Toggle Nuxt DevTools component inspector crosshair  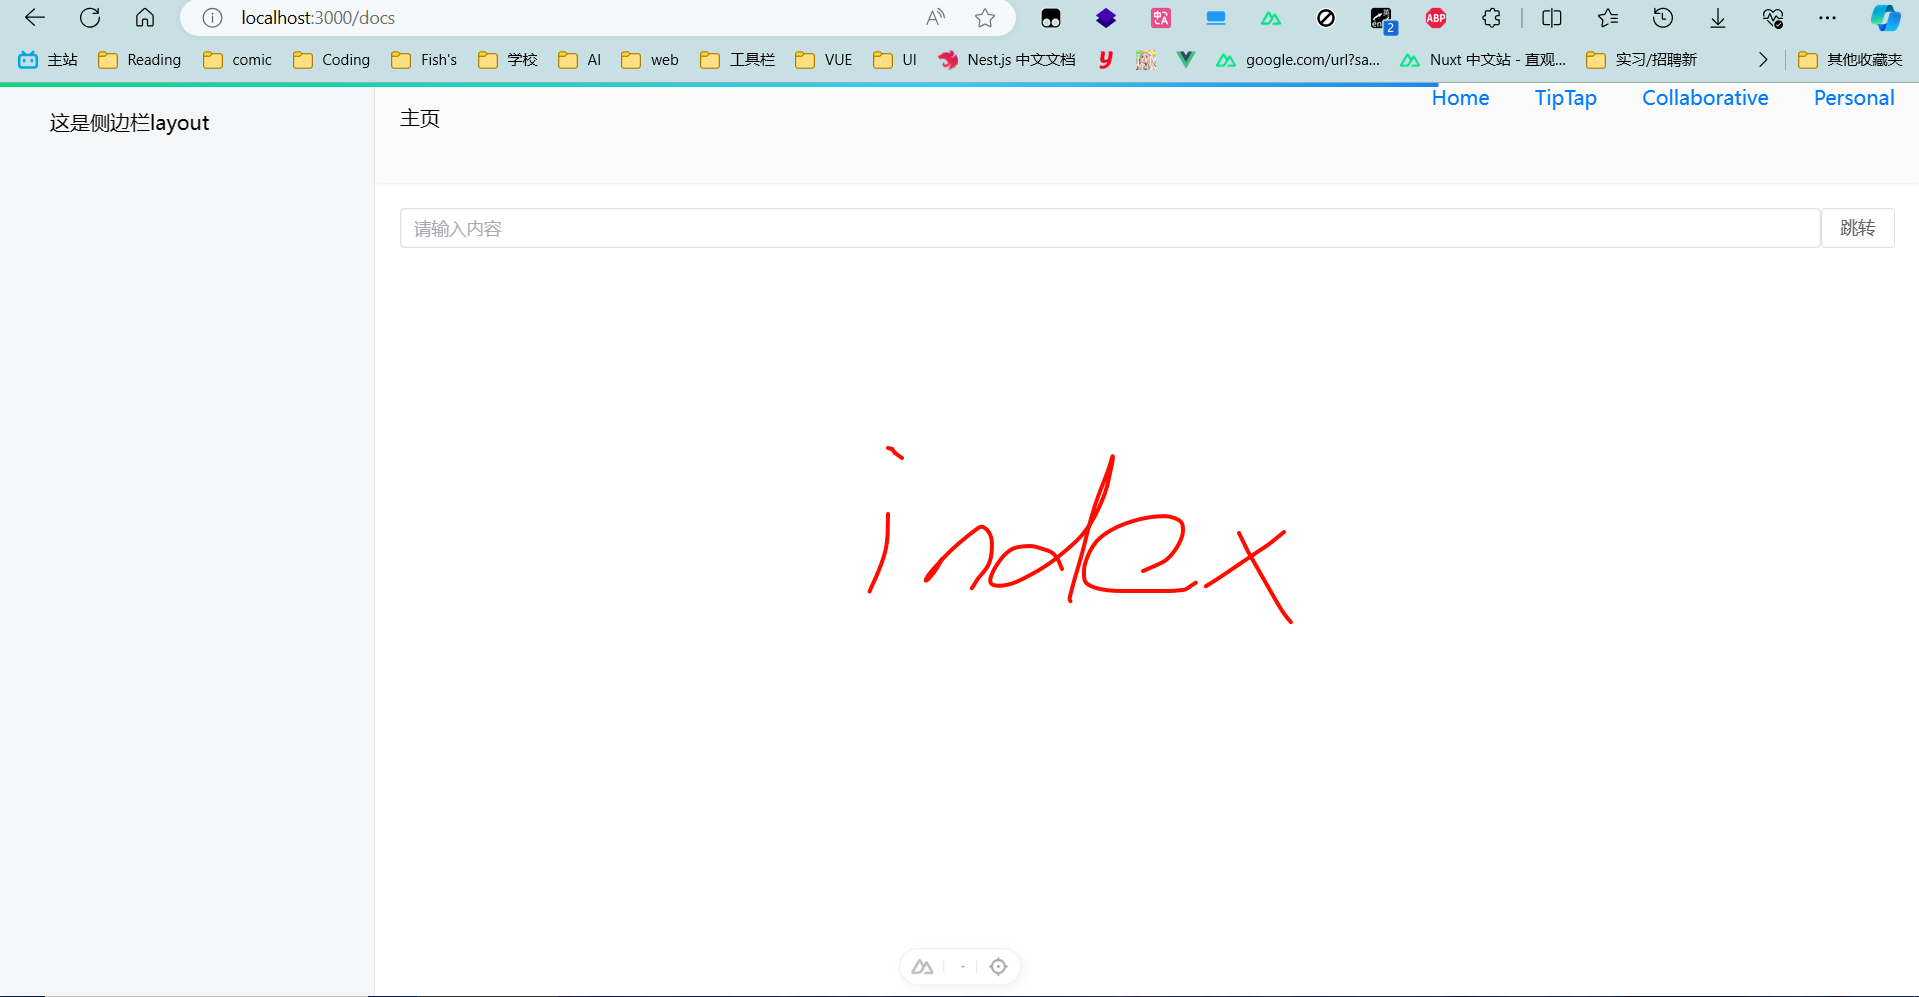coord(998,967)
